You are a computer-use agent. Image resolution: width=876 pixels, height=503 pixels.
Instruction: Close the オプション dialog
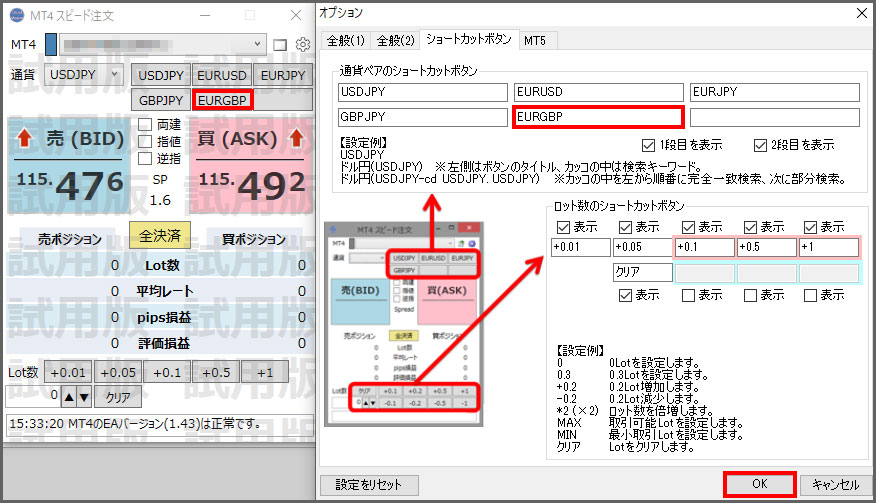(862, 13)
